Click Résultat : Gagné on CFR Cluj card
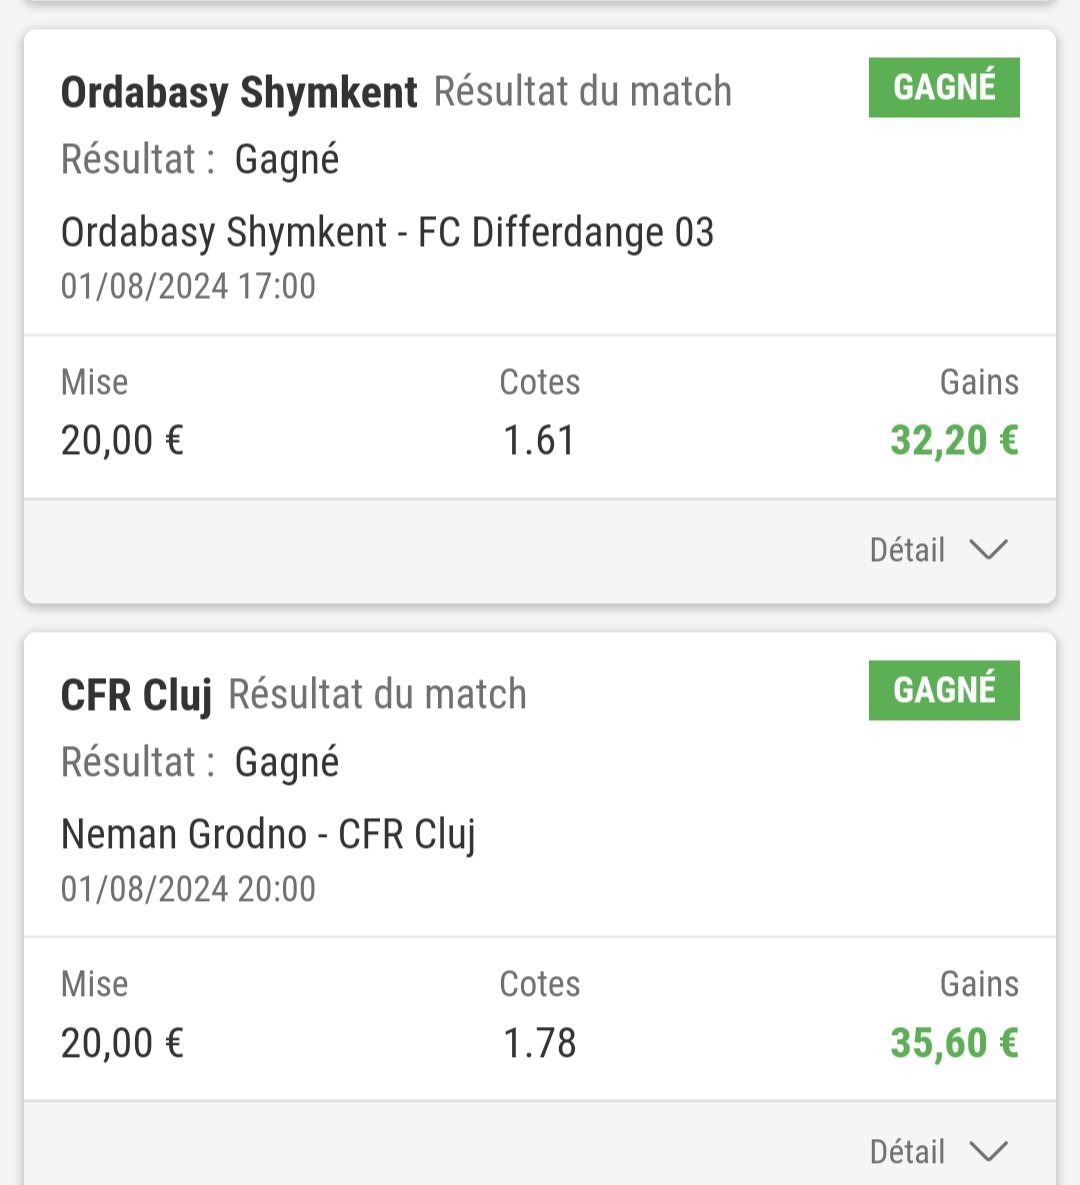This screenshot has width=1080, height=1185. (x=200, y=763)
